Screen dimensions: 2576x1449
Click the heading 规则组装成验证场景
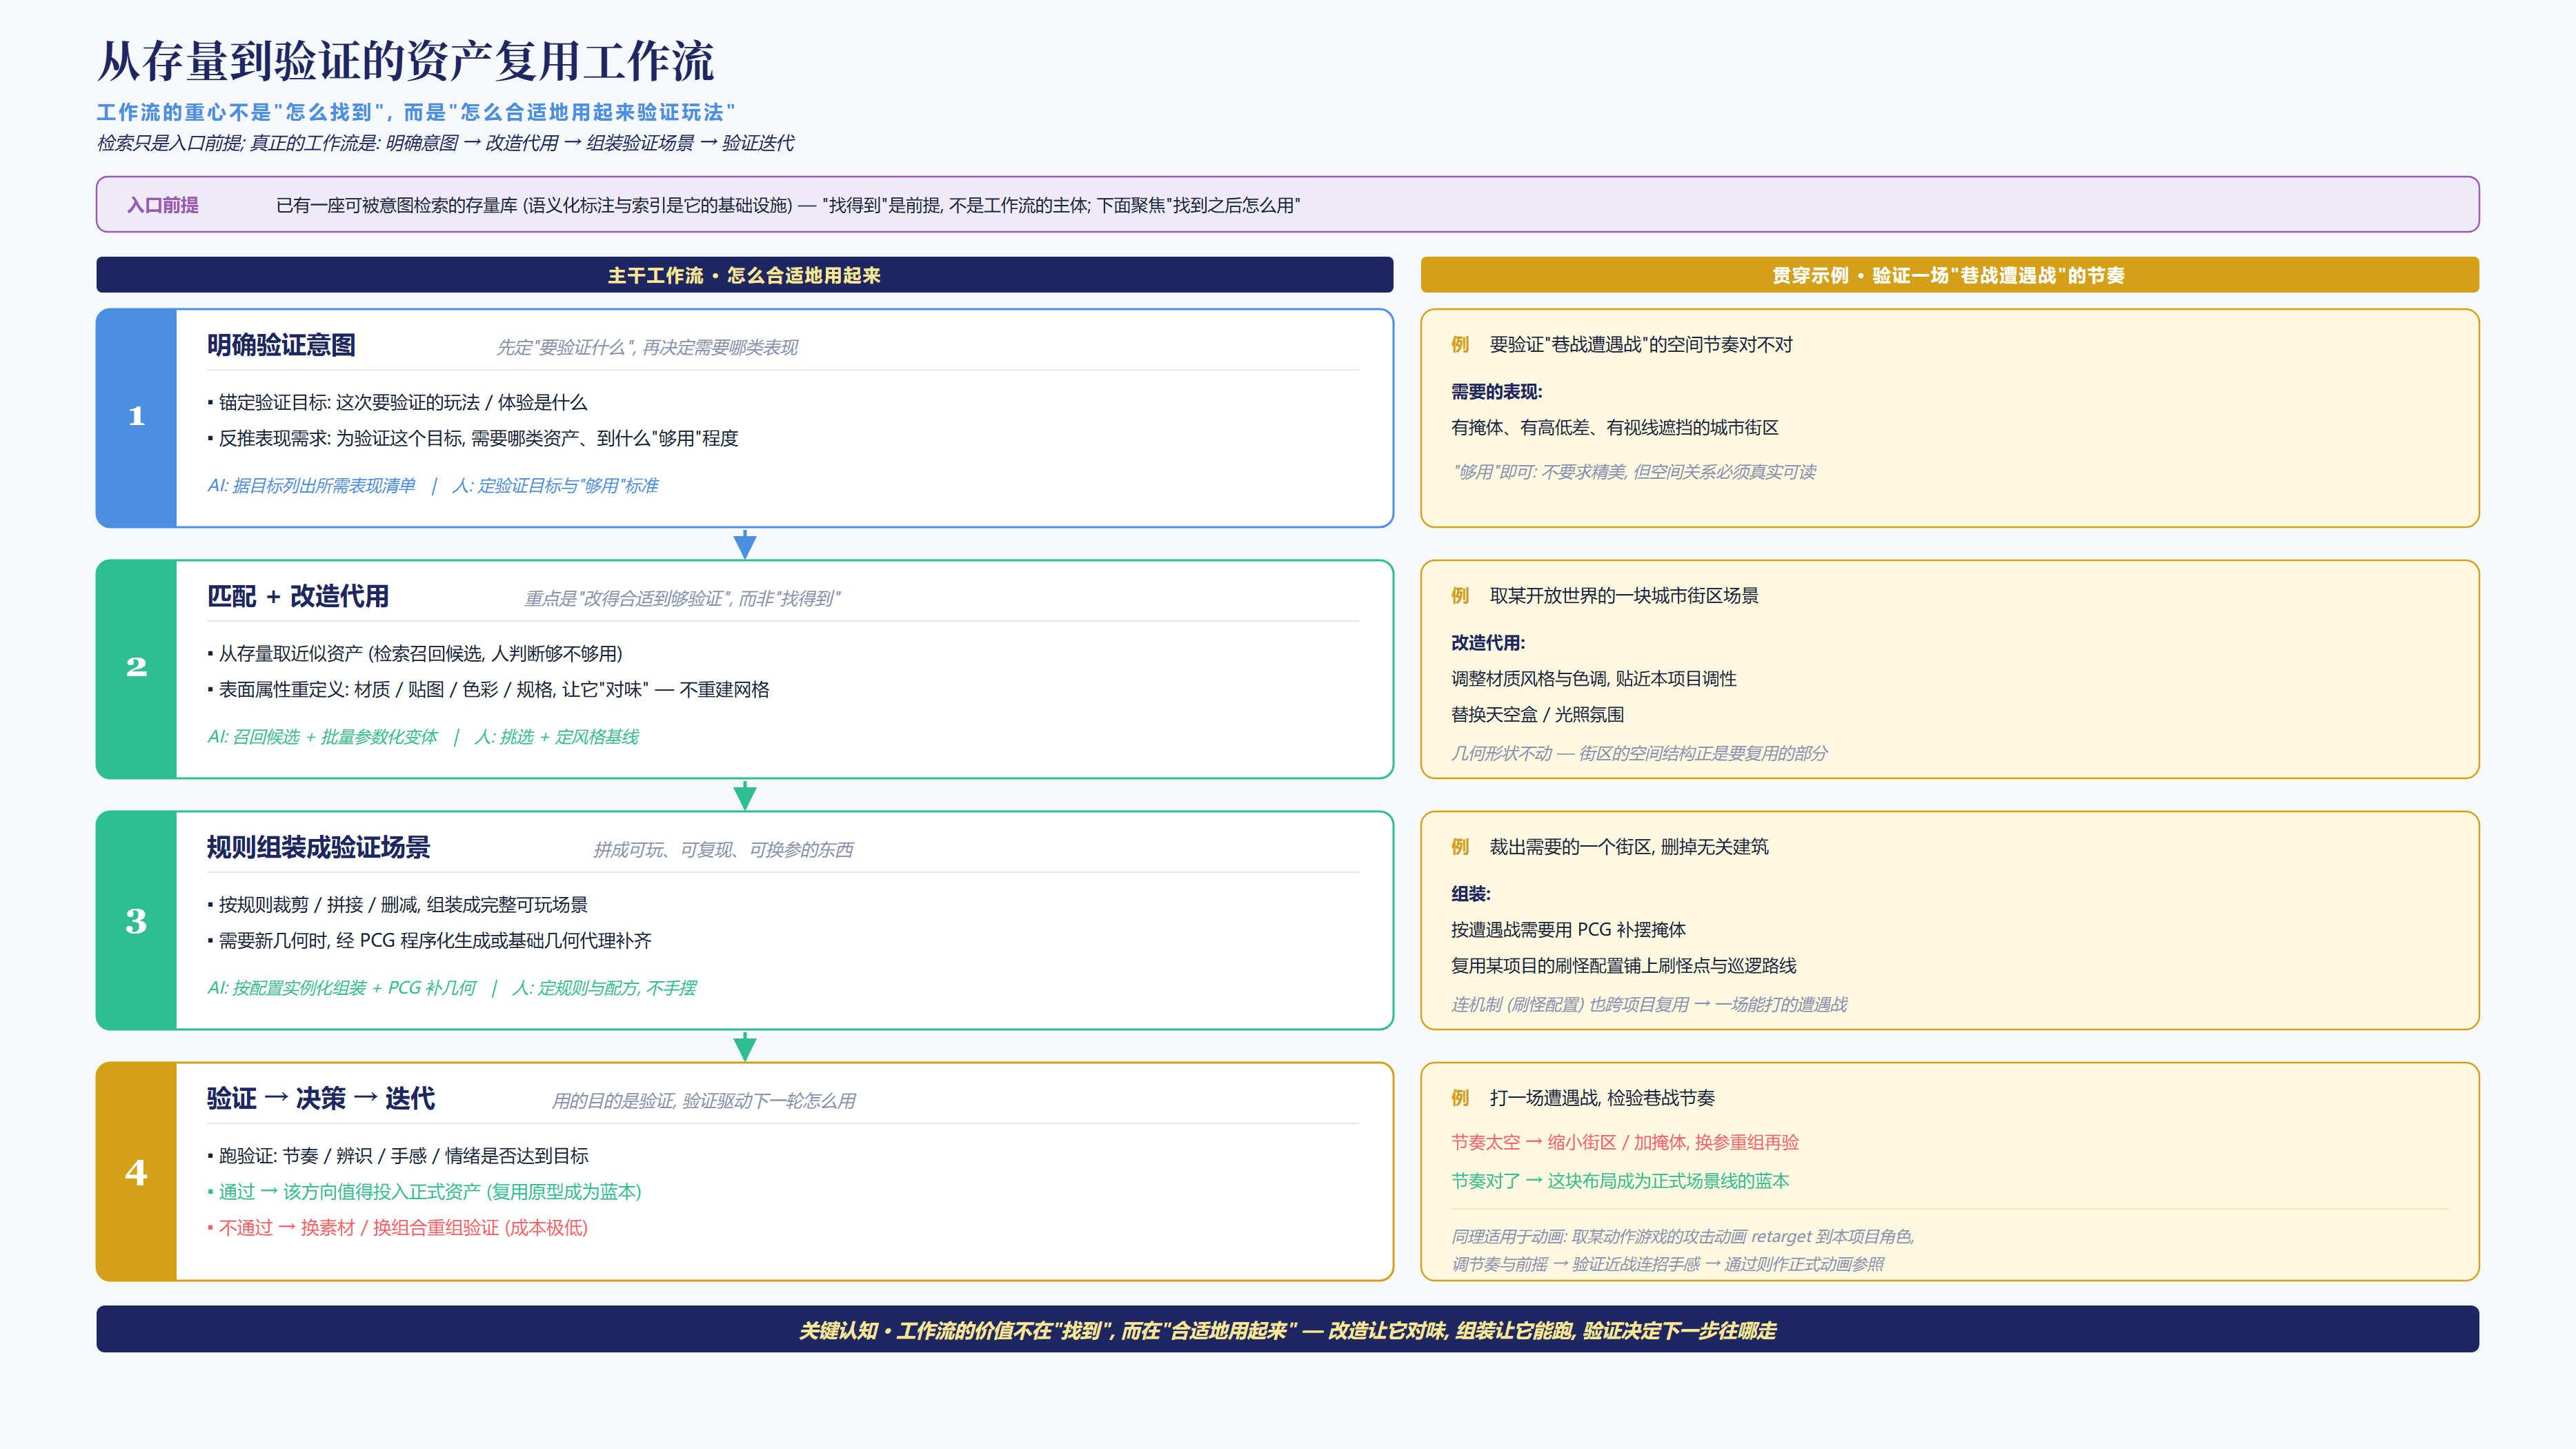tap(318, 847)
